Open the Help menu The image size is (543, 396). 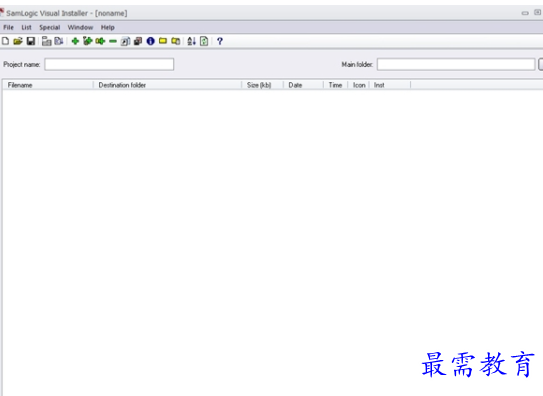[108, 27]
